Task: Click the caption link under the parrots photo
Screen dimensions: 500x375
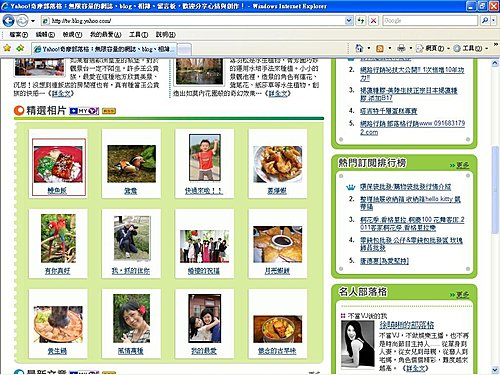Action: (57, 271)
